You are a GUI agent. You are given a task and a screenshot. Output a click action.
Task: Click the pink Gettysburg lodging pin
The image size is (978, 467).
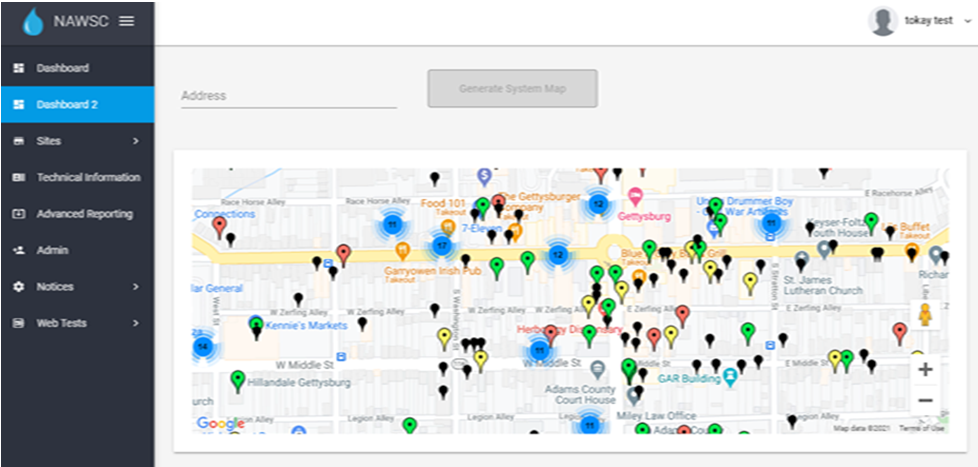(x=635, y=198)
